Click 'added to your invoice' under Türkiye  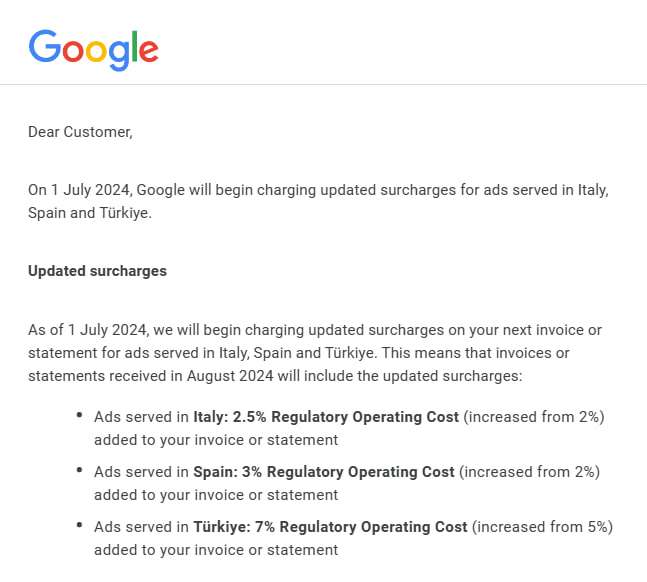coord(170,550)
